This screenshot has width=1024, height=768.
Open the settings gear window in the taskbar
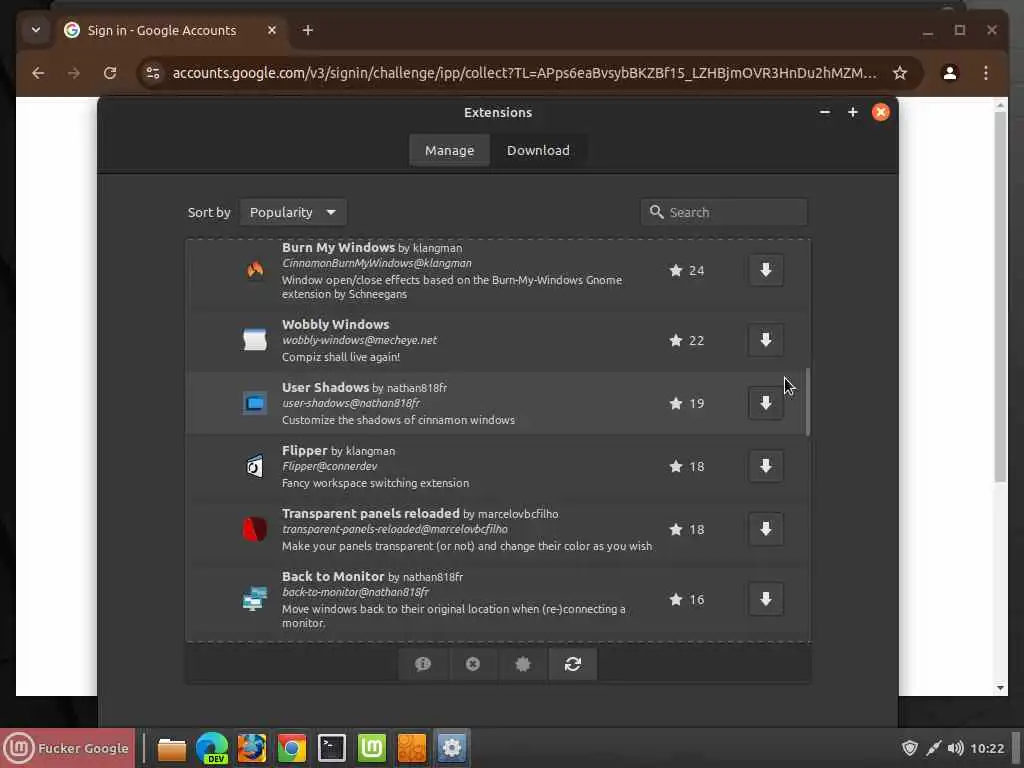click(x=451, y=748)
